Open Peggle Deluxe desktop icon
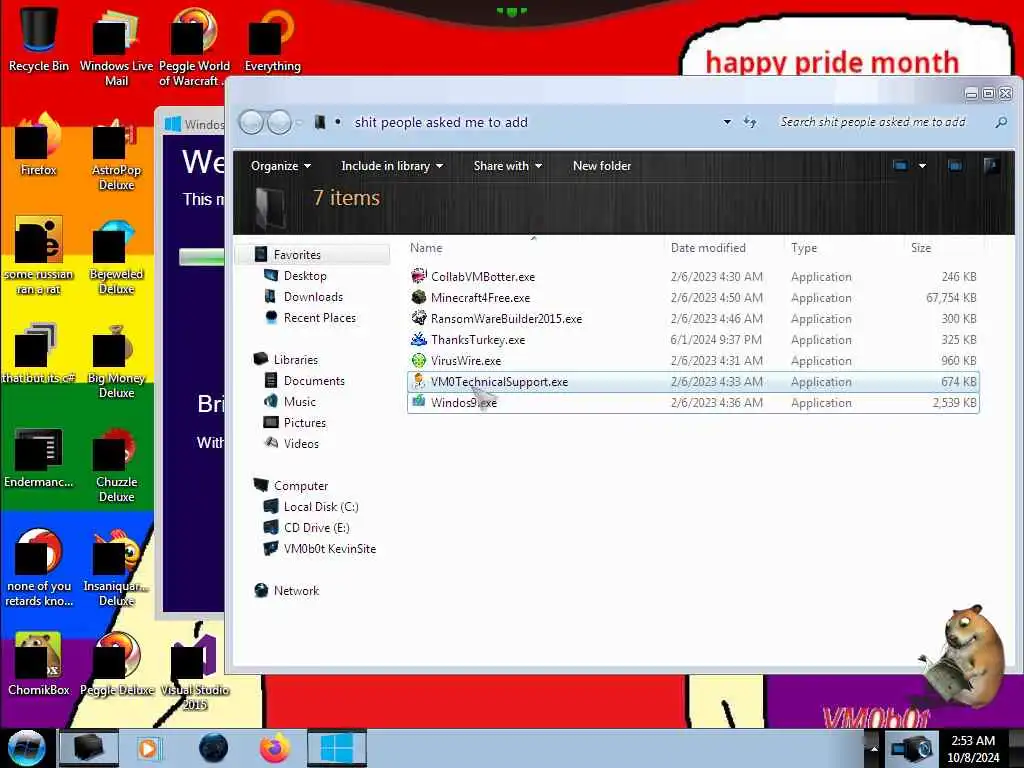This screenshot has height=768, width=1024. click(116, 663)
